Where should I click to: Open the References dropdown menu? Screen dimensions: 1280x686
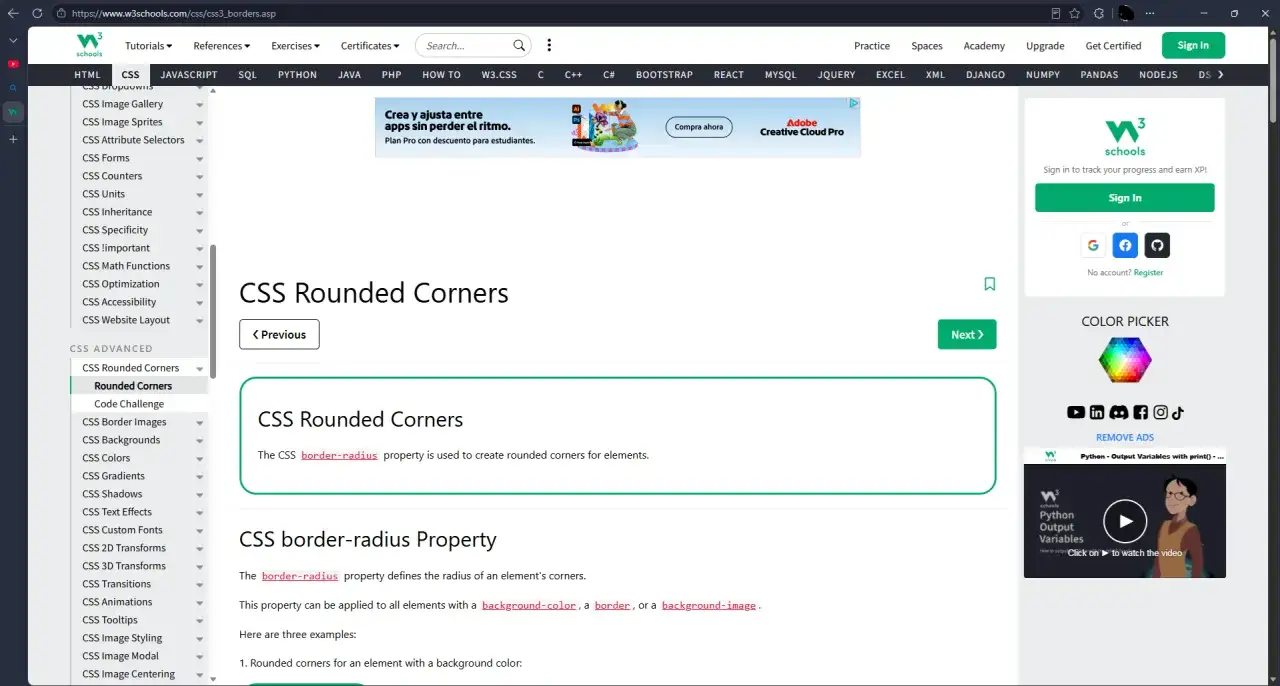click(221, 46)
